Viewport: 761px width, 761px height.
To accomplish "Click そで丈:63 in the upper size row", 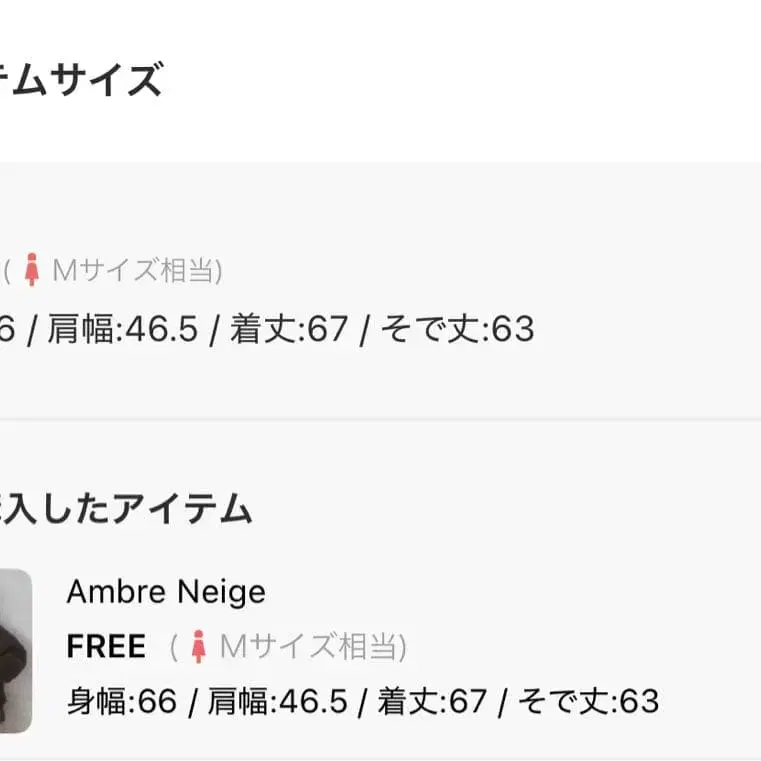I will tap(458, 329).
